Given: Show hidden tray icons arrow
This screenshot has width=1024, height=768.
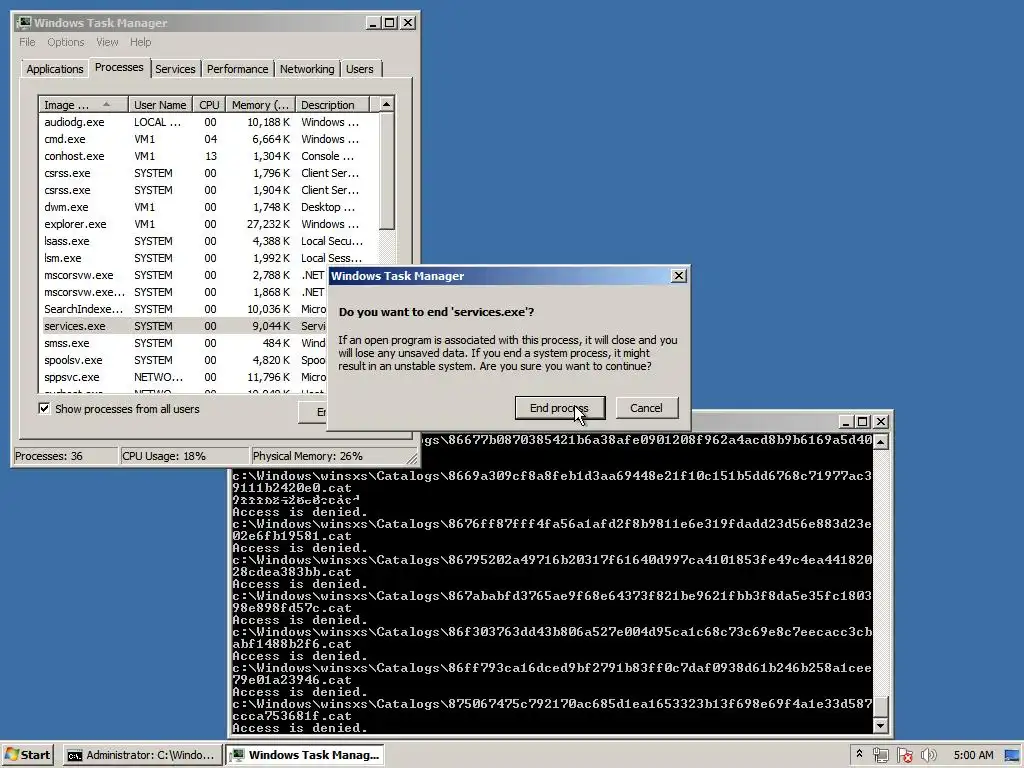Looking at the screenshot, I should (x=859, y=754).
